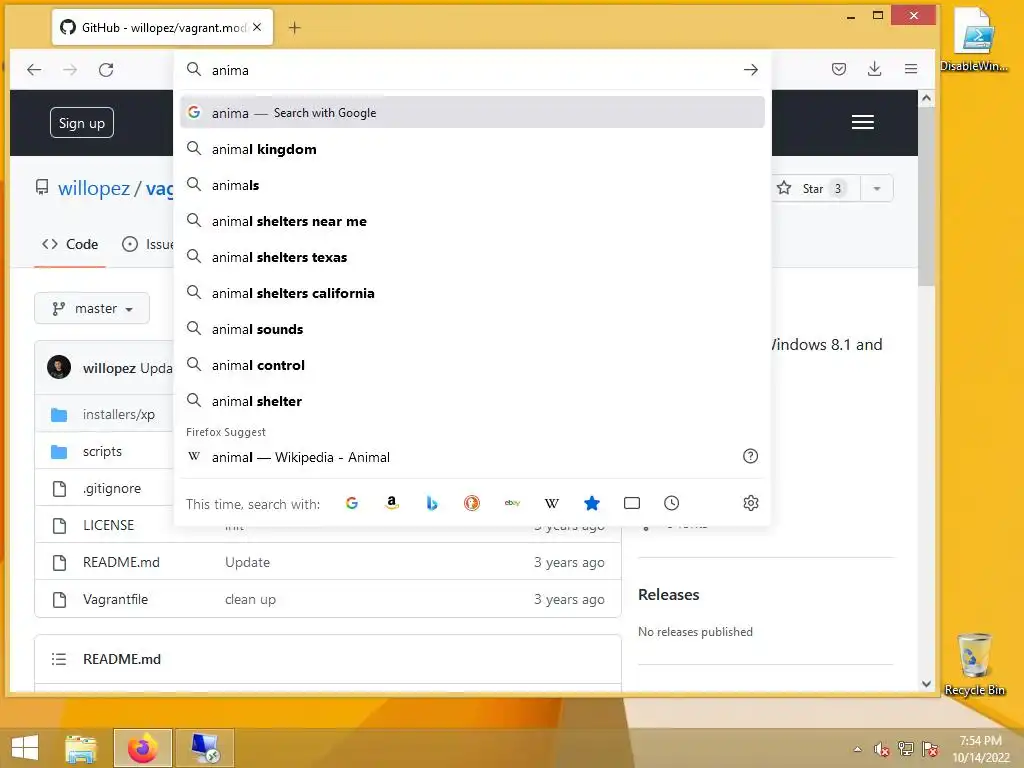The width and height of the screenshot is (1024, 768).
Task: Open the installers/xp folder
Action: point(118,414)
